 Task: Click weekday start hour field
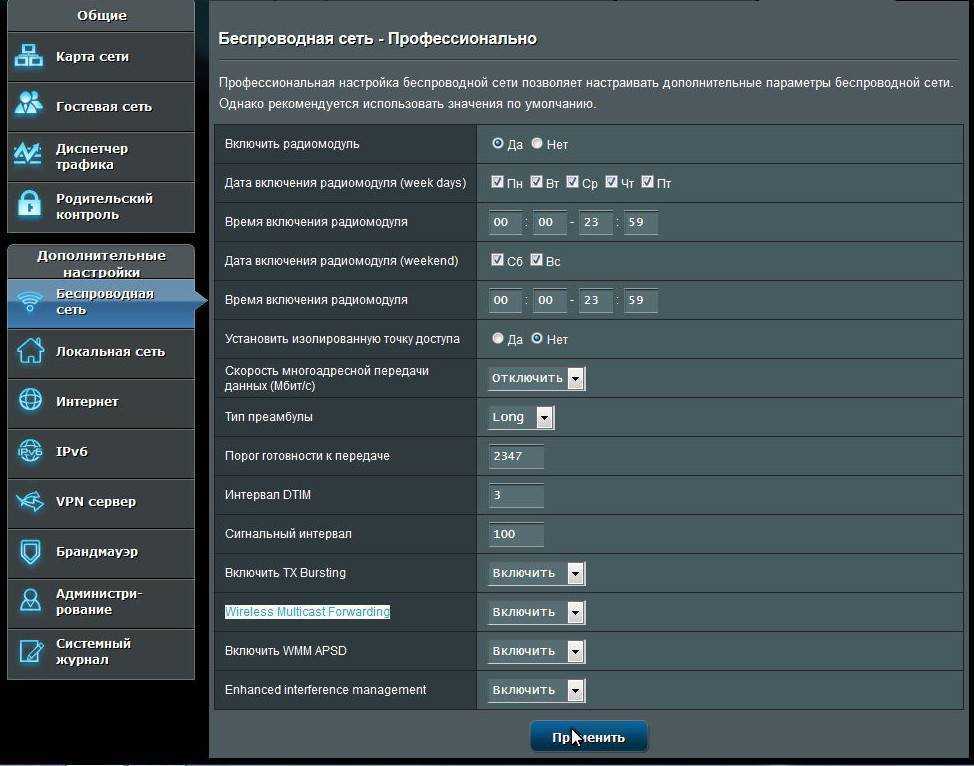(x=505, y=222)
